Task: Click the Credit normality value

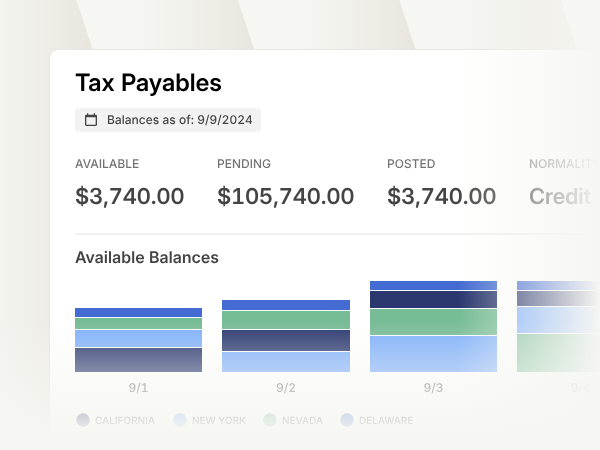Action: pyautogui.click(x=560, y=196)
